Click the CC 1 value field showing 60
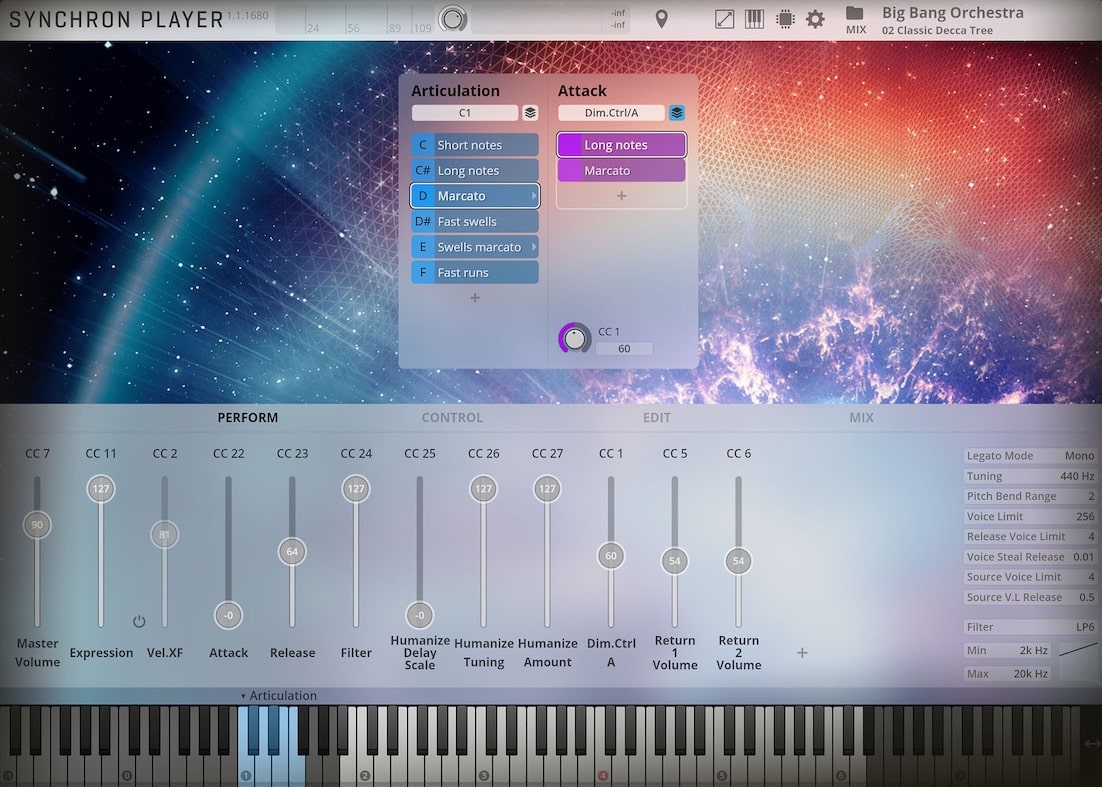This screenshot has width=1102, height=787. 624,348
